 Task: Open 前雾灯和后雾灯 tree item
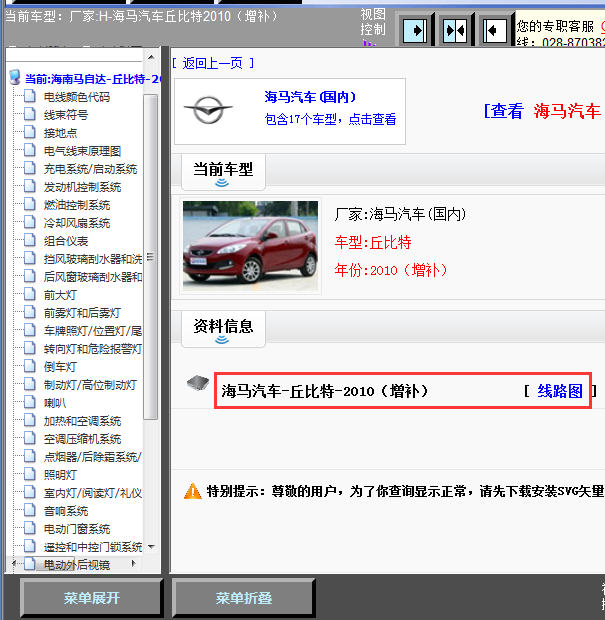pyautogui.click(x=82, y=313)
